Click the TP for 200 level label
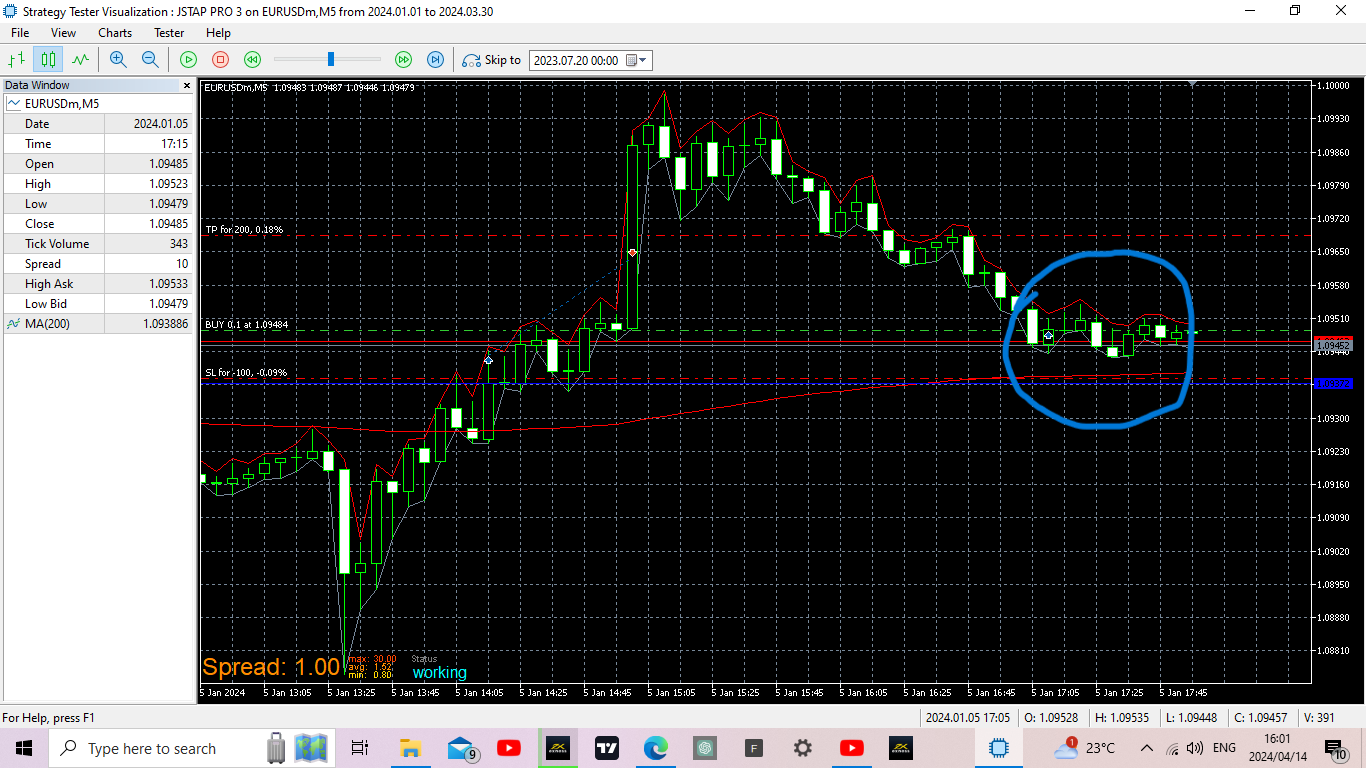The image size is (1366, 768). (244, 230)
